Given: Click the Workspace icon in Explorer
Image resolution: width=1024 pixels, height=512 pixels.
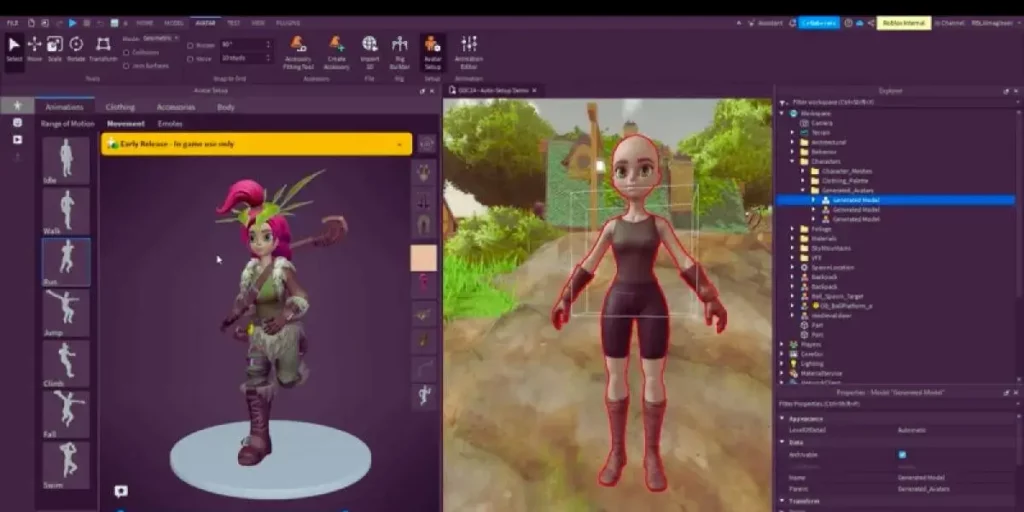Looking at the screenshot, I should [x=793, y=113].
